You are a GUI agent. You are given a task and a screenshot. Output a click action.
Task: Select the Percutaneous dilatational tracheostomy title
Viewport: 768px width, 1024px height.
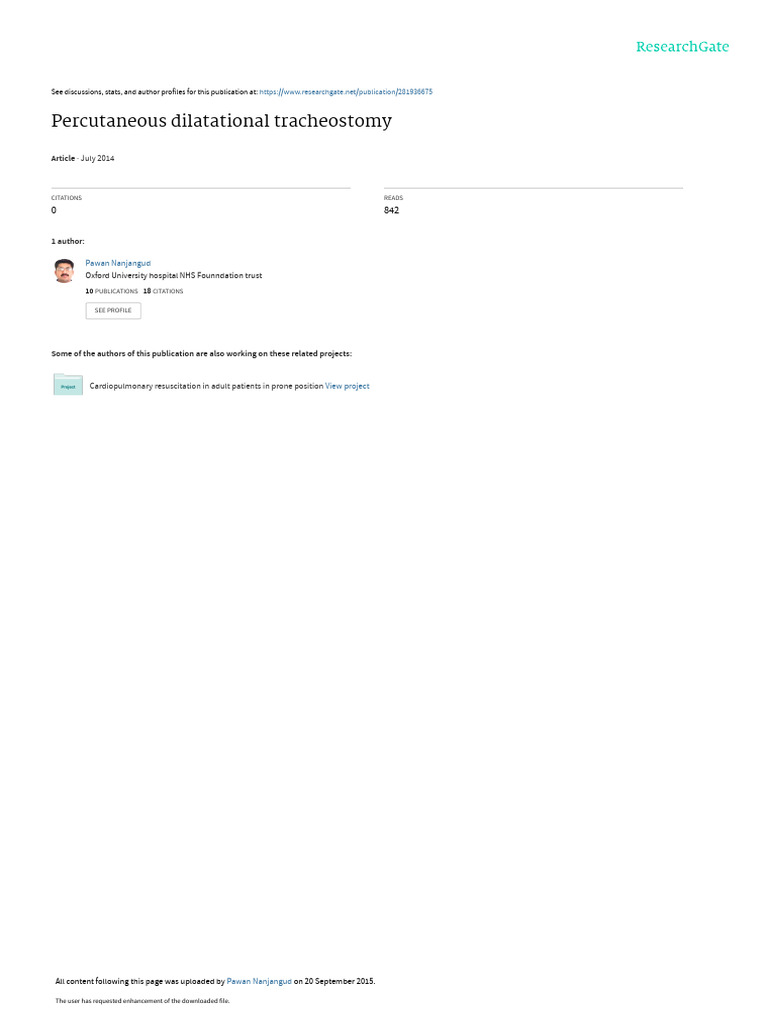(x=221, y=121)
